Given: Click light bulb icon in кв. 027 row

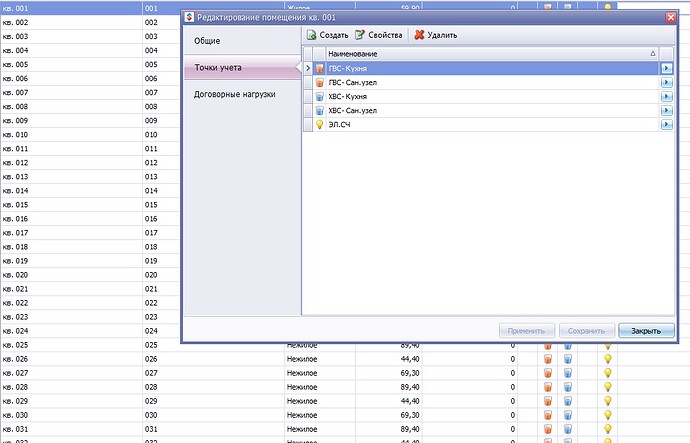Looking at the screenshot, I should (608, 373).
